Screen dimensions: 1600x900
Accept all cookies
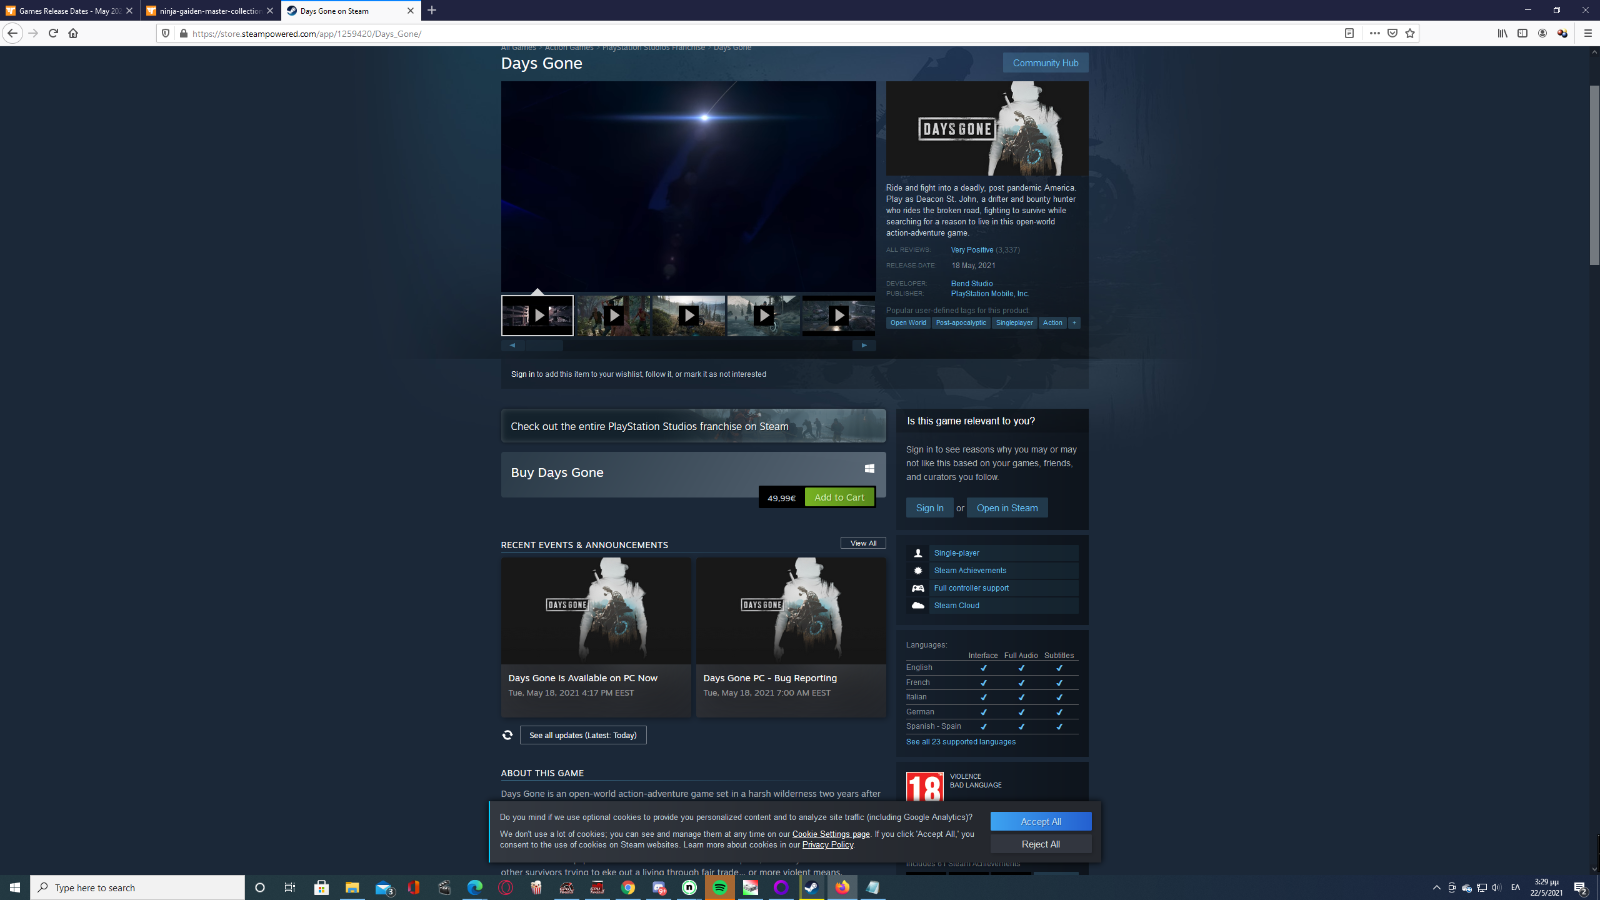coord(1041,821)
